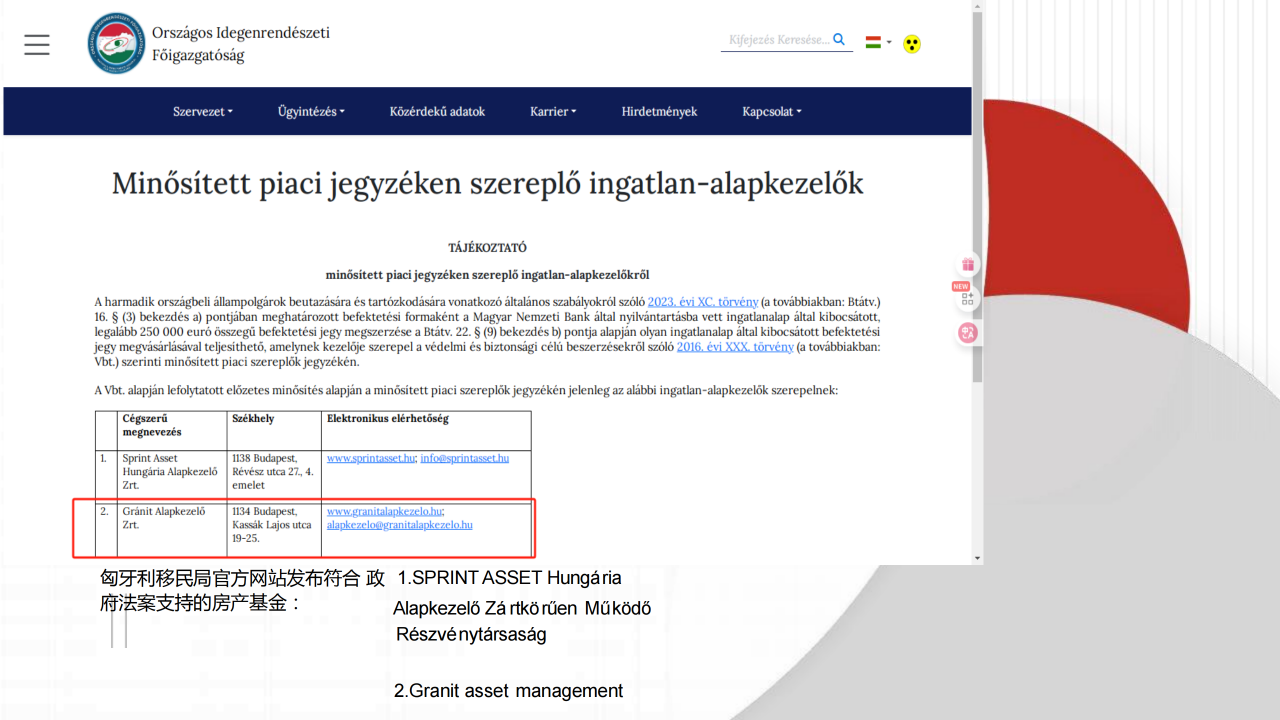Expand the Ügyintézés dropdown menu
Viewport: 1280px width, 720px height.
point(311,112)
